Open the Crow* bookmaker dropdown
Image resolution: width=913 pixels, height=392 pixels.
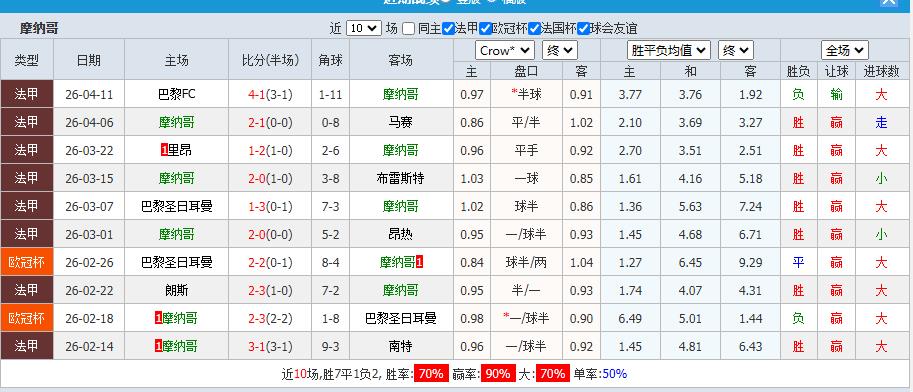(x=505, y=51)
